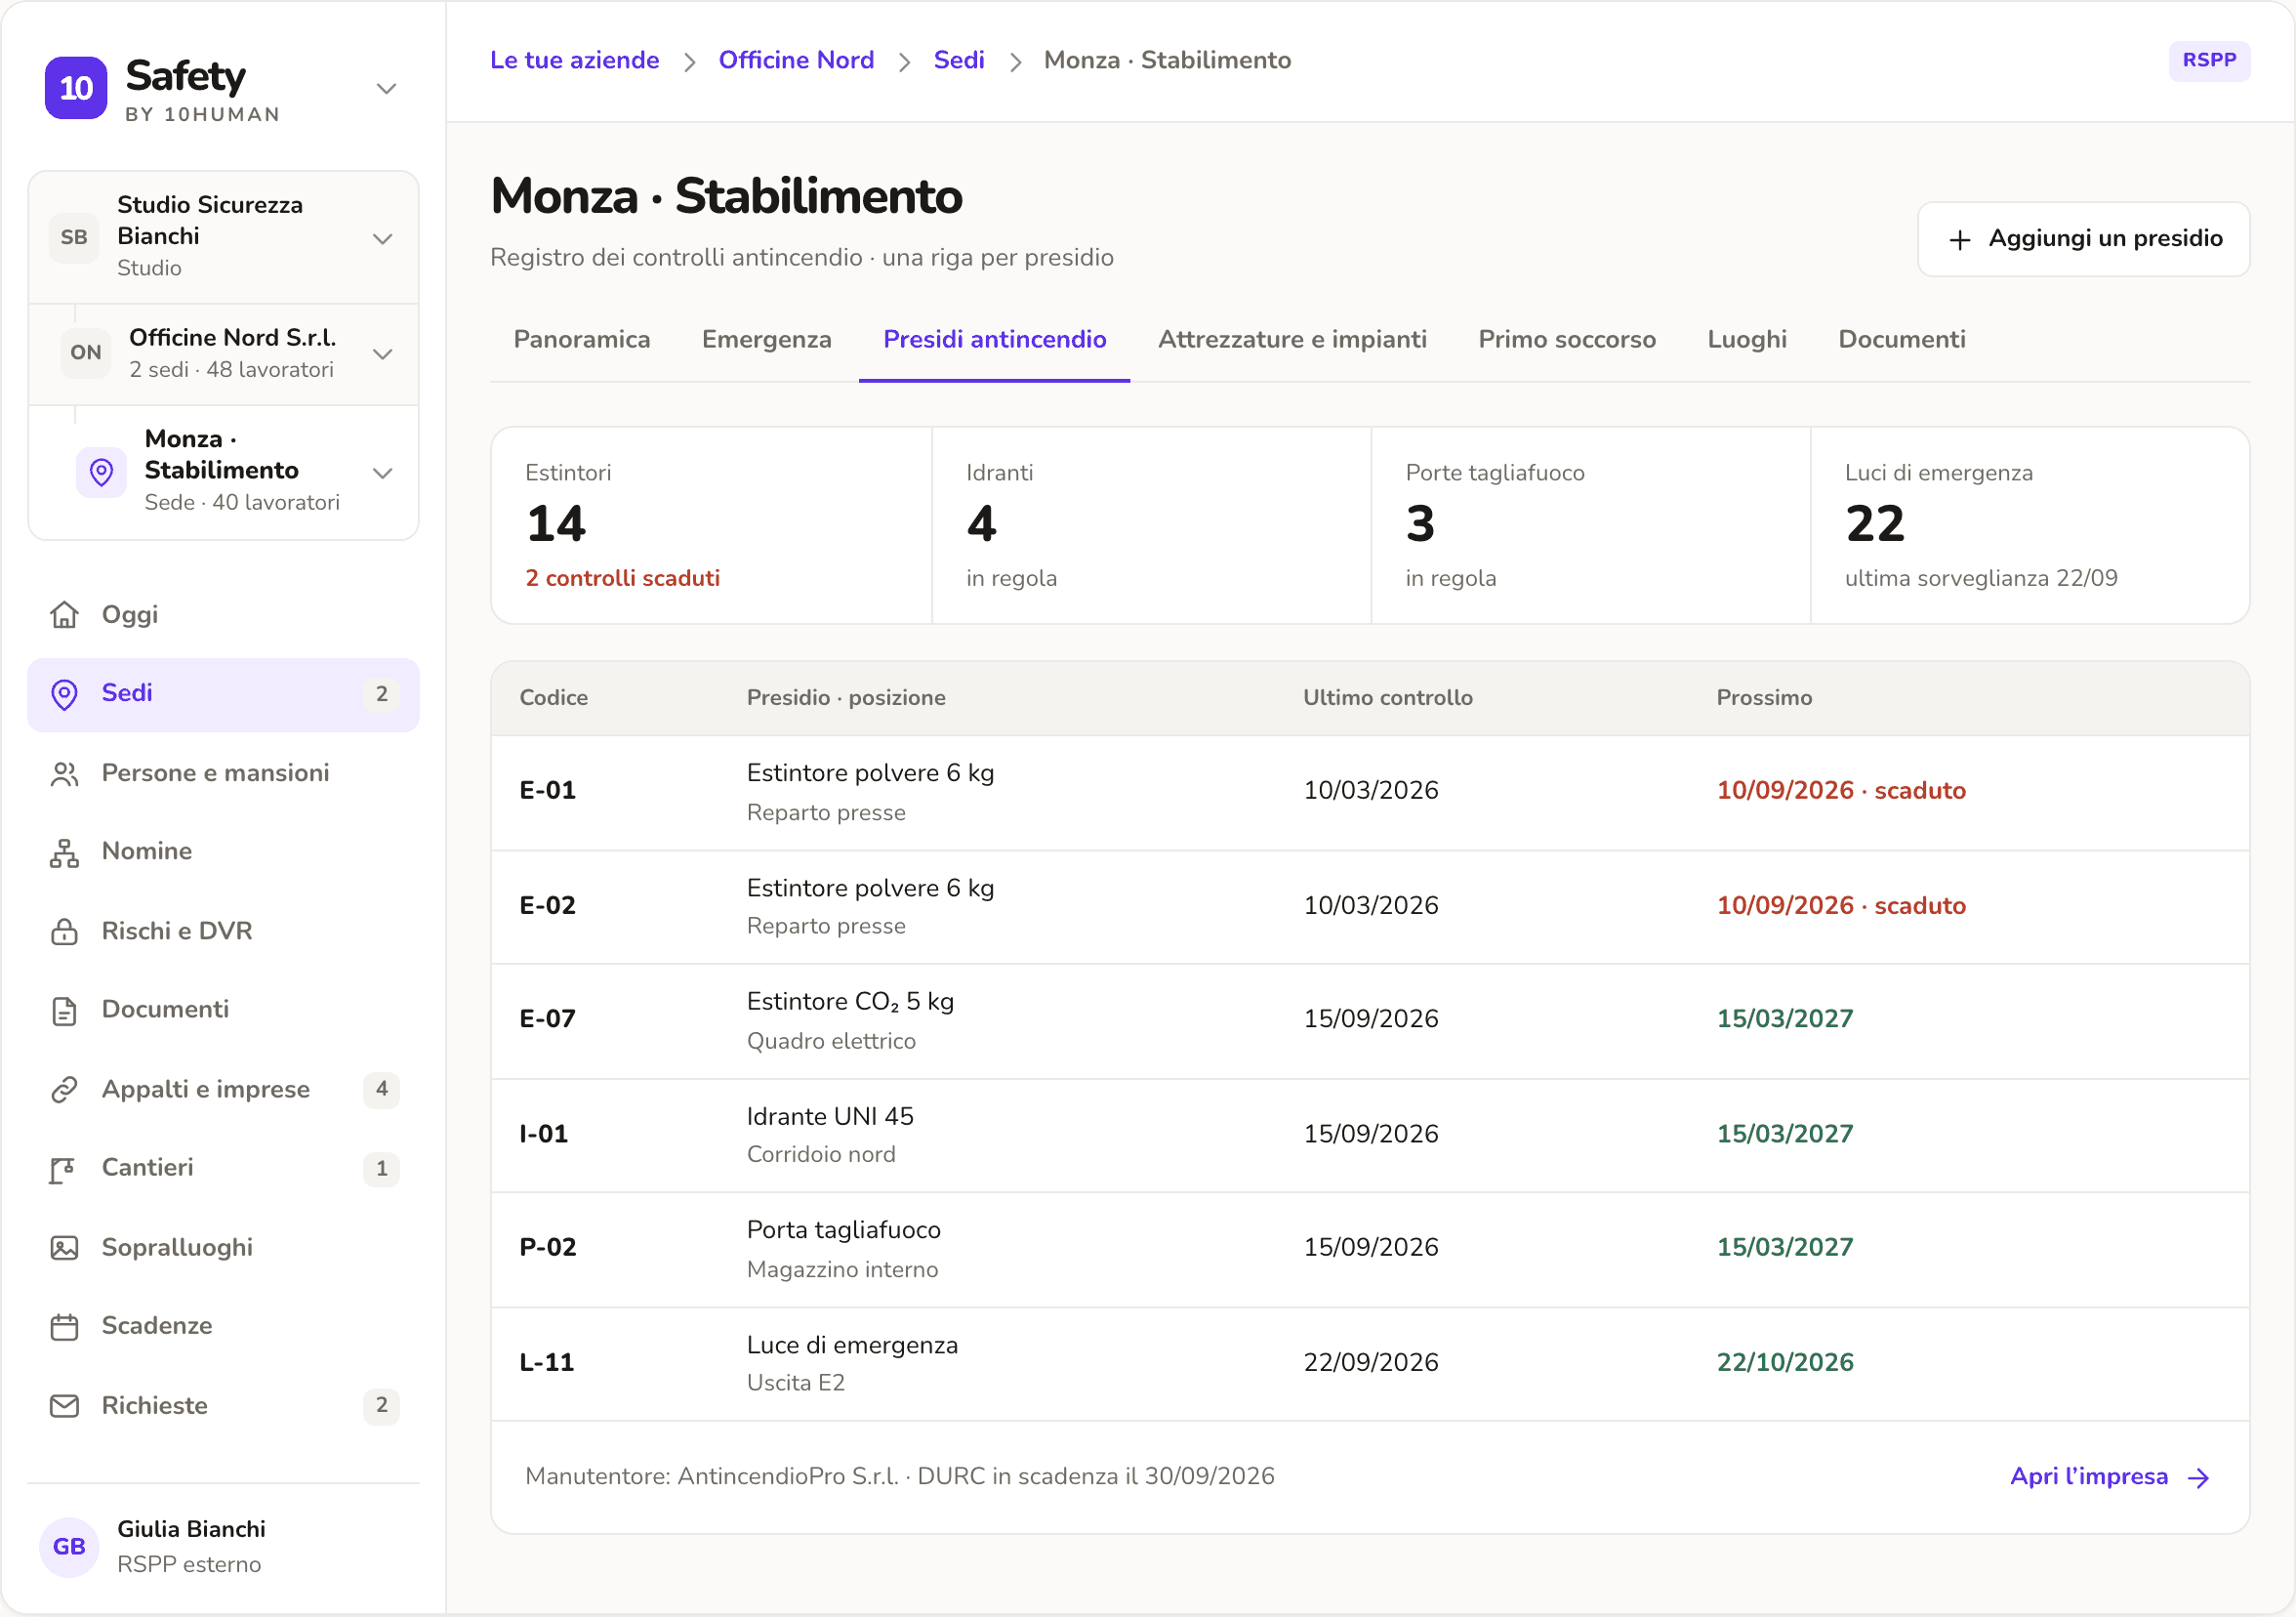Click the Monza Stabilimento pin icon in switcher
This screenshot has width=2296, height=1617.
pos(102,472)
